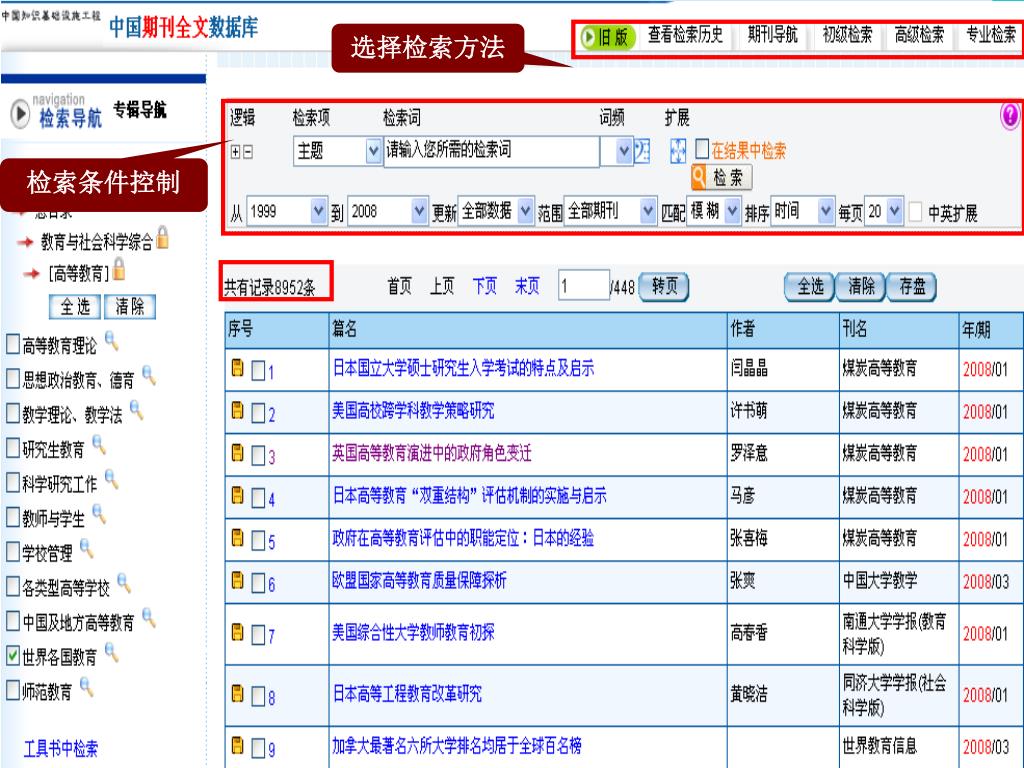Image resolution: width=1024 pixels, height=768 pixels.
Task: Click the magnifier icon beside 高等教育理论
Action: pos(112,341)
